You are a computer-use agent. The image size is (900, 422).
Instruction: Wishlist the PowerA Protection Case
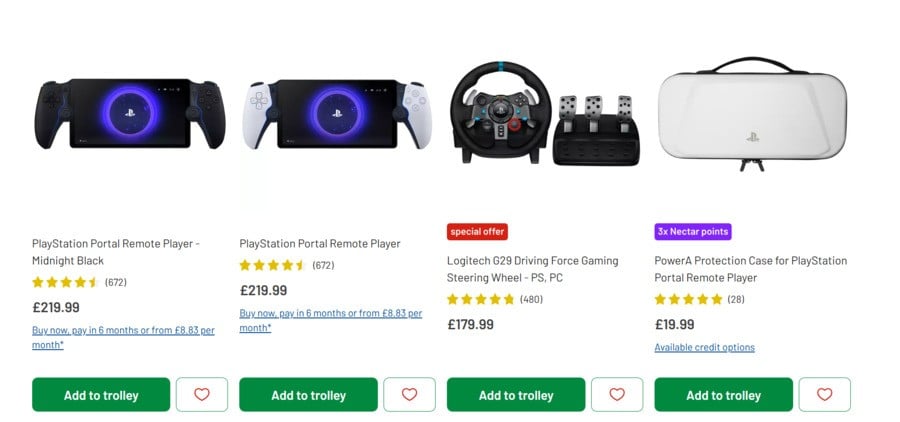pos(824,394)
